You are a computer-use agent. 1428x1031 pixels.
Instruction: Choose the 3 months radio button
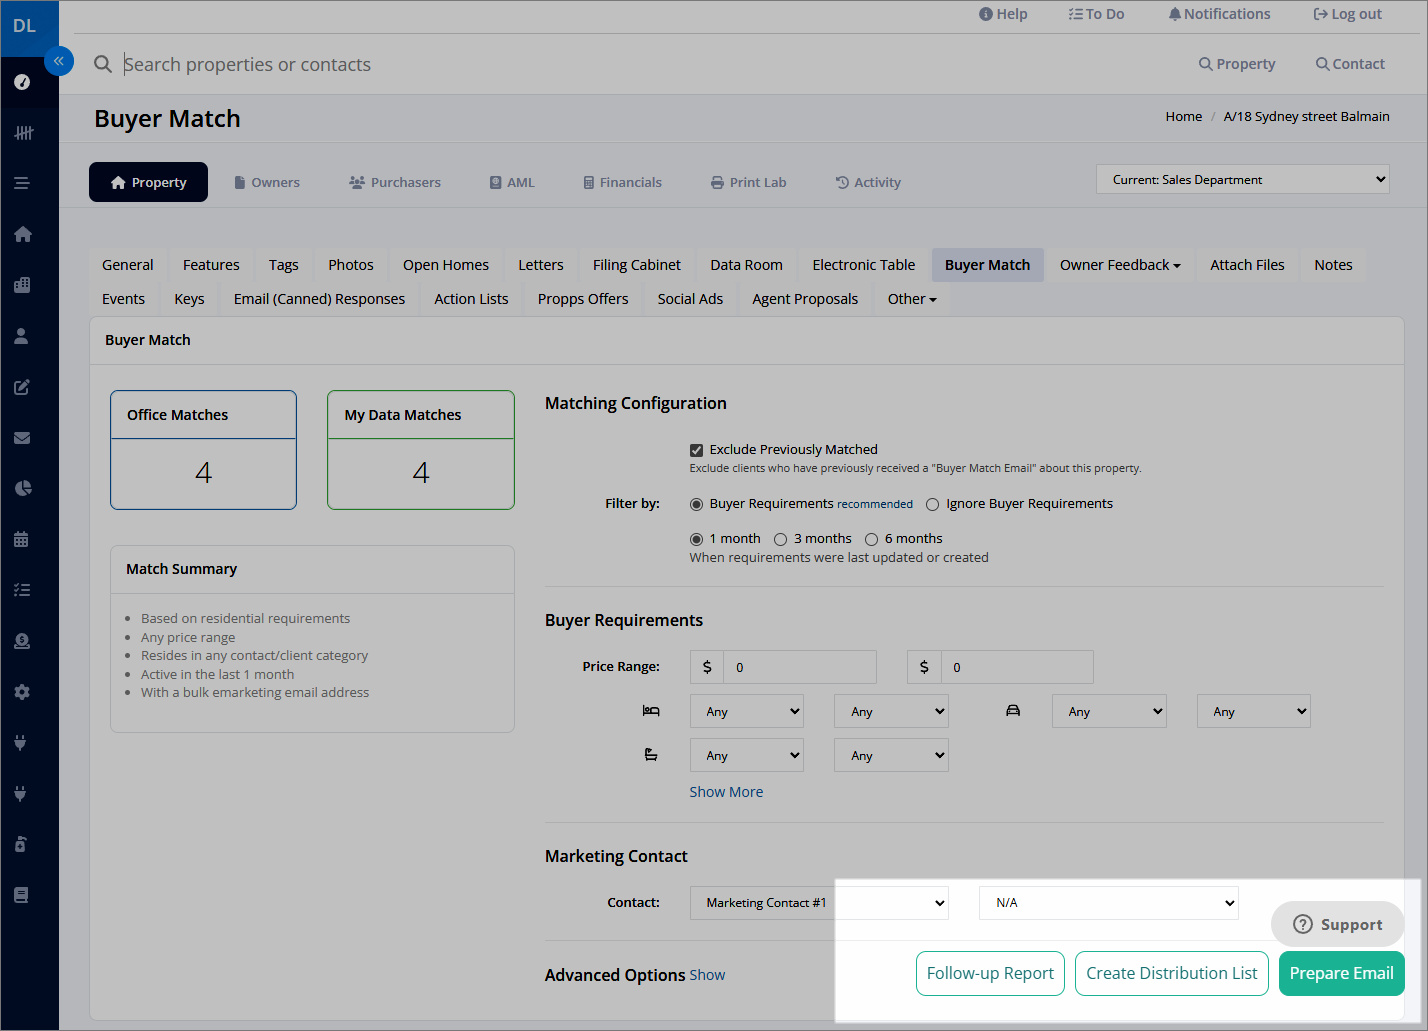(780, 539)
